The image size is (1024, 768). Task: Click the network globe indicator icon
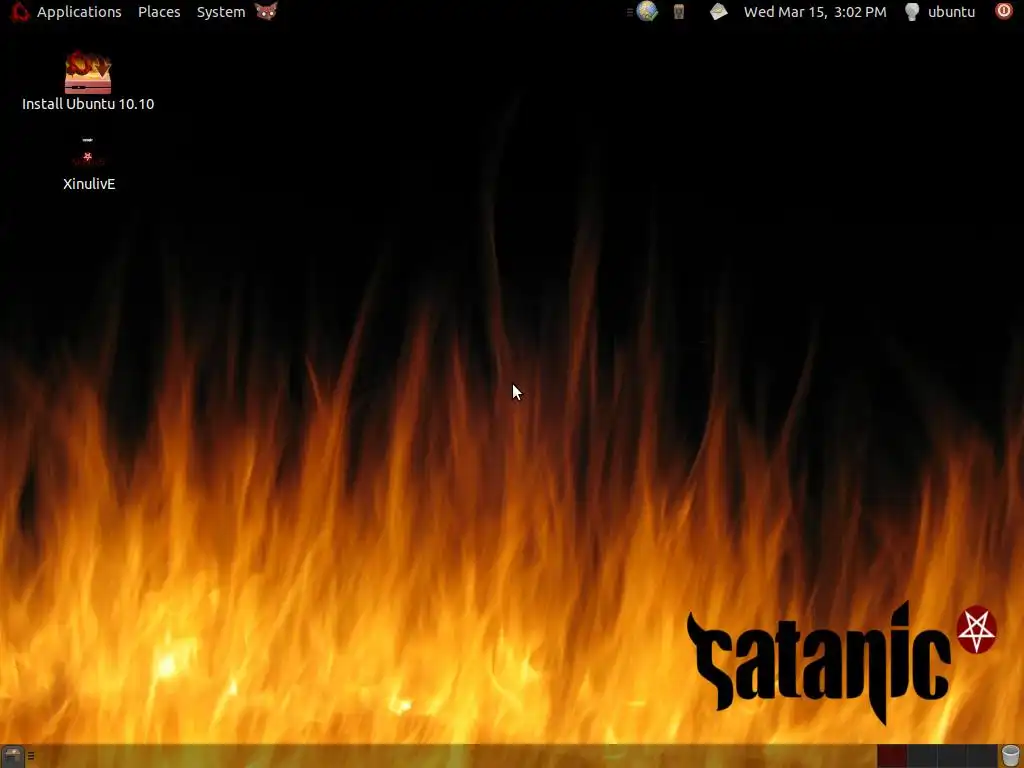647,11
